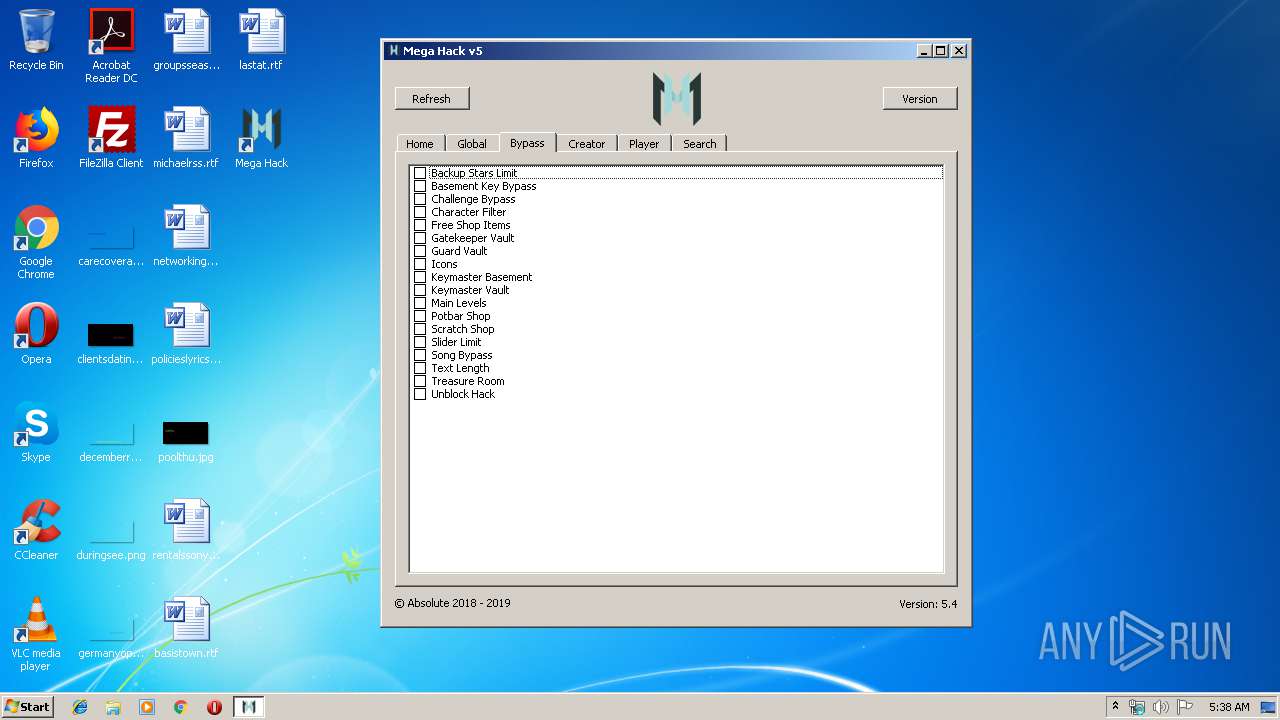Open Internet Explorer from taskbar
The height and width of the screenshot is (720, 1280).
point(80,707)
